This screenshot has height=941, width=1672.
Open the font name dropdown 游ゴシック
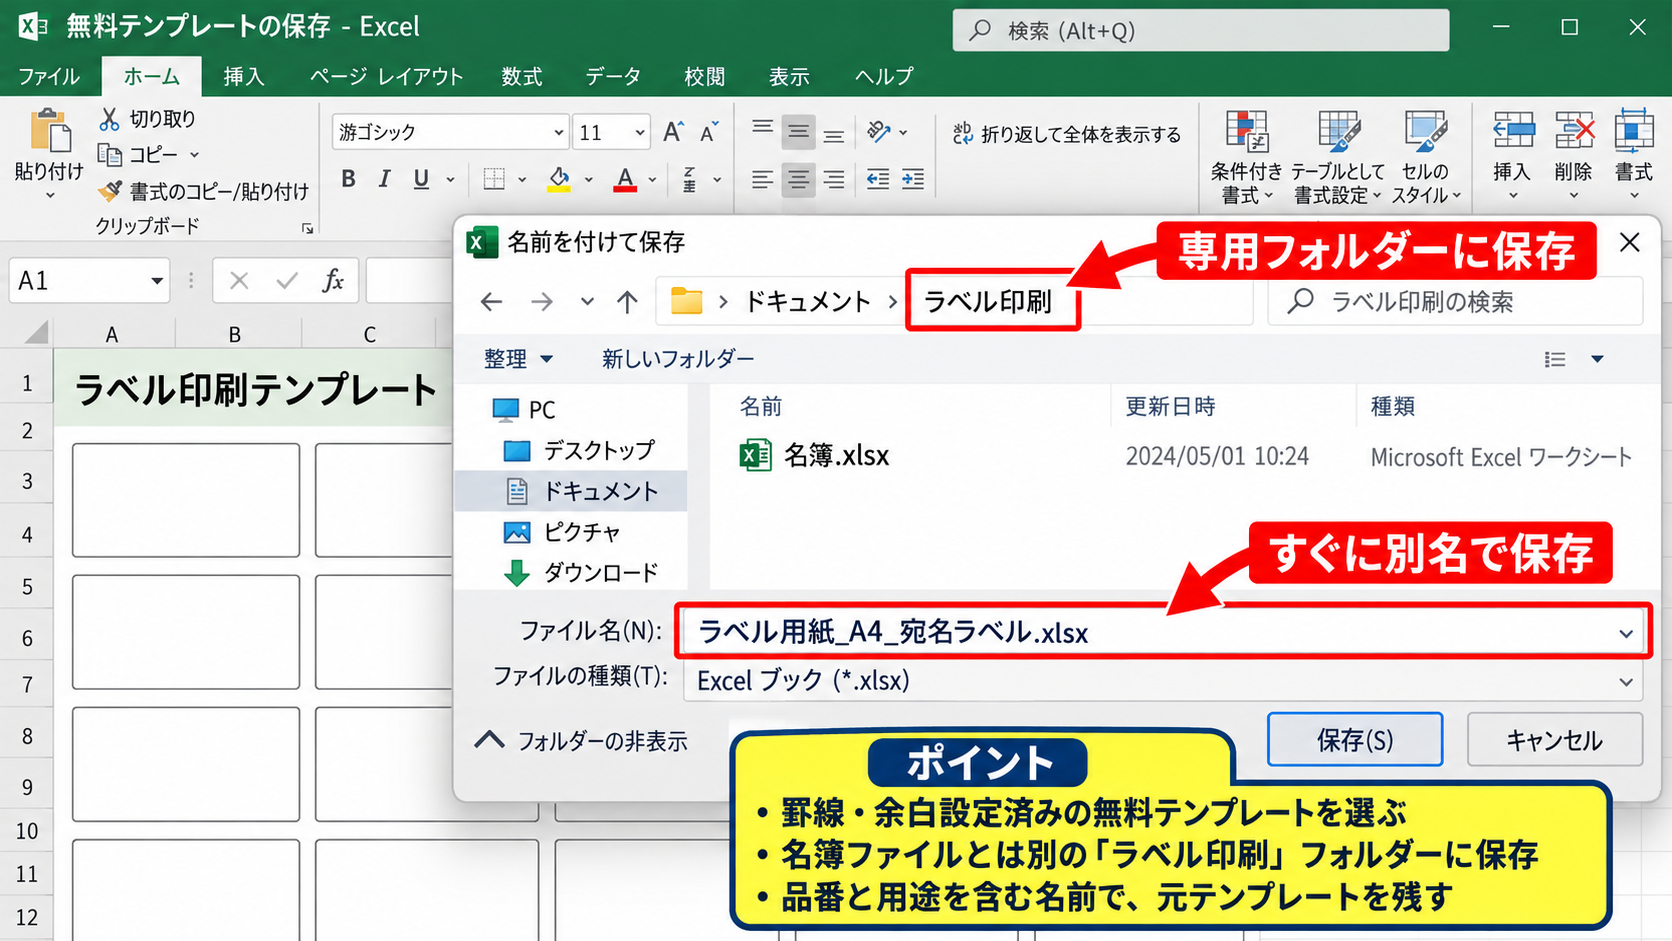pyautogui.click(x=558, y=132)
